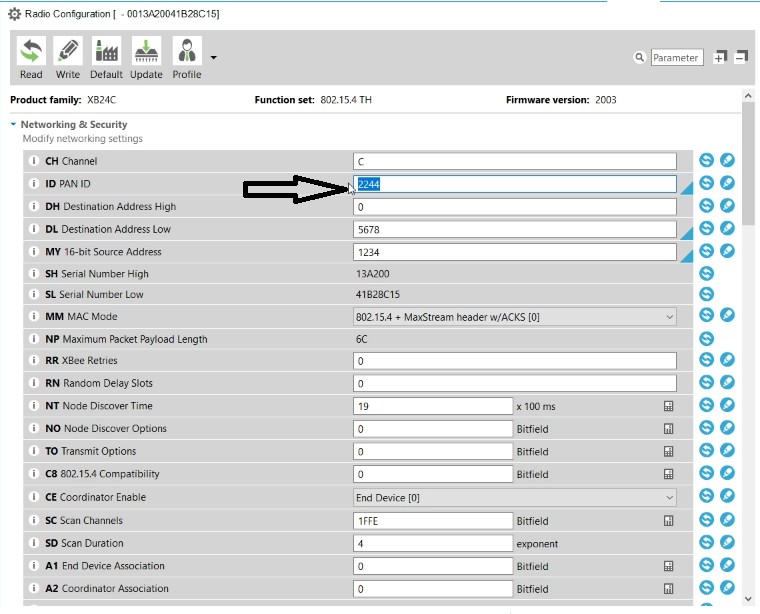Select the serial high value 13A200

pyautogui.click(x=372, y=274)
